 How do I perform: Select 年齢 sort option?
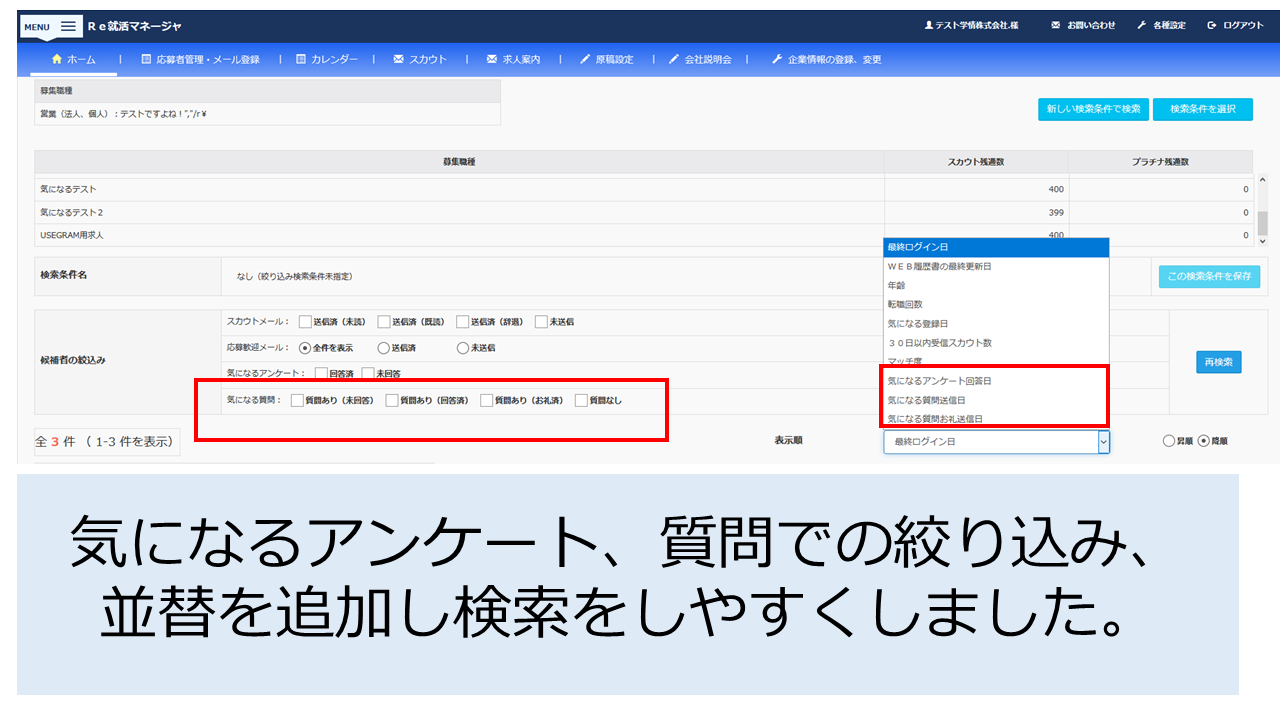996,286
